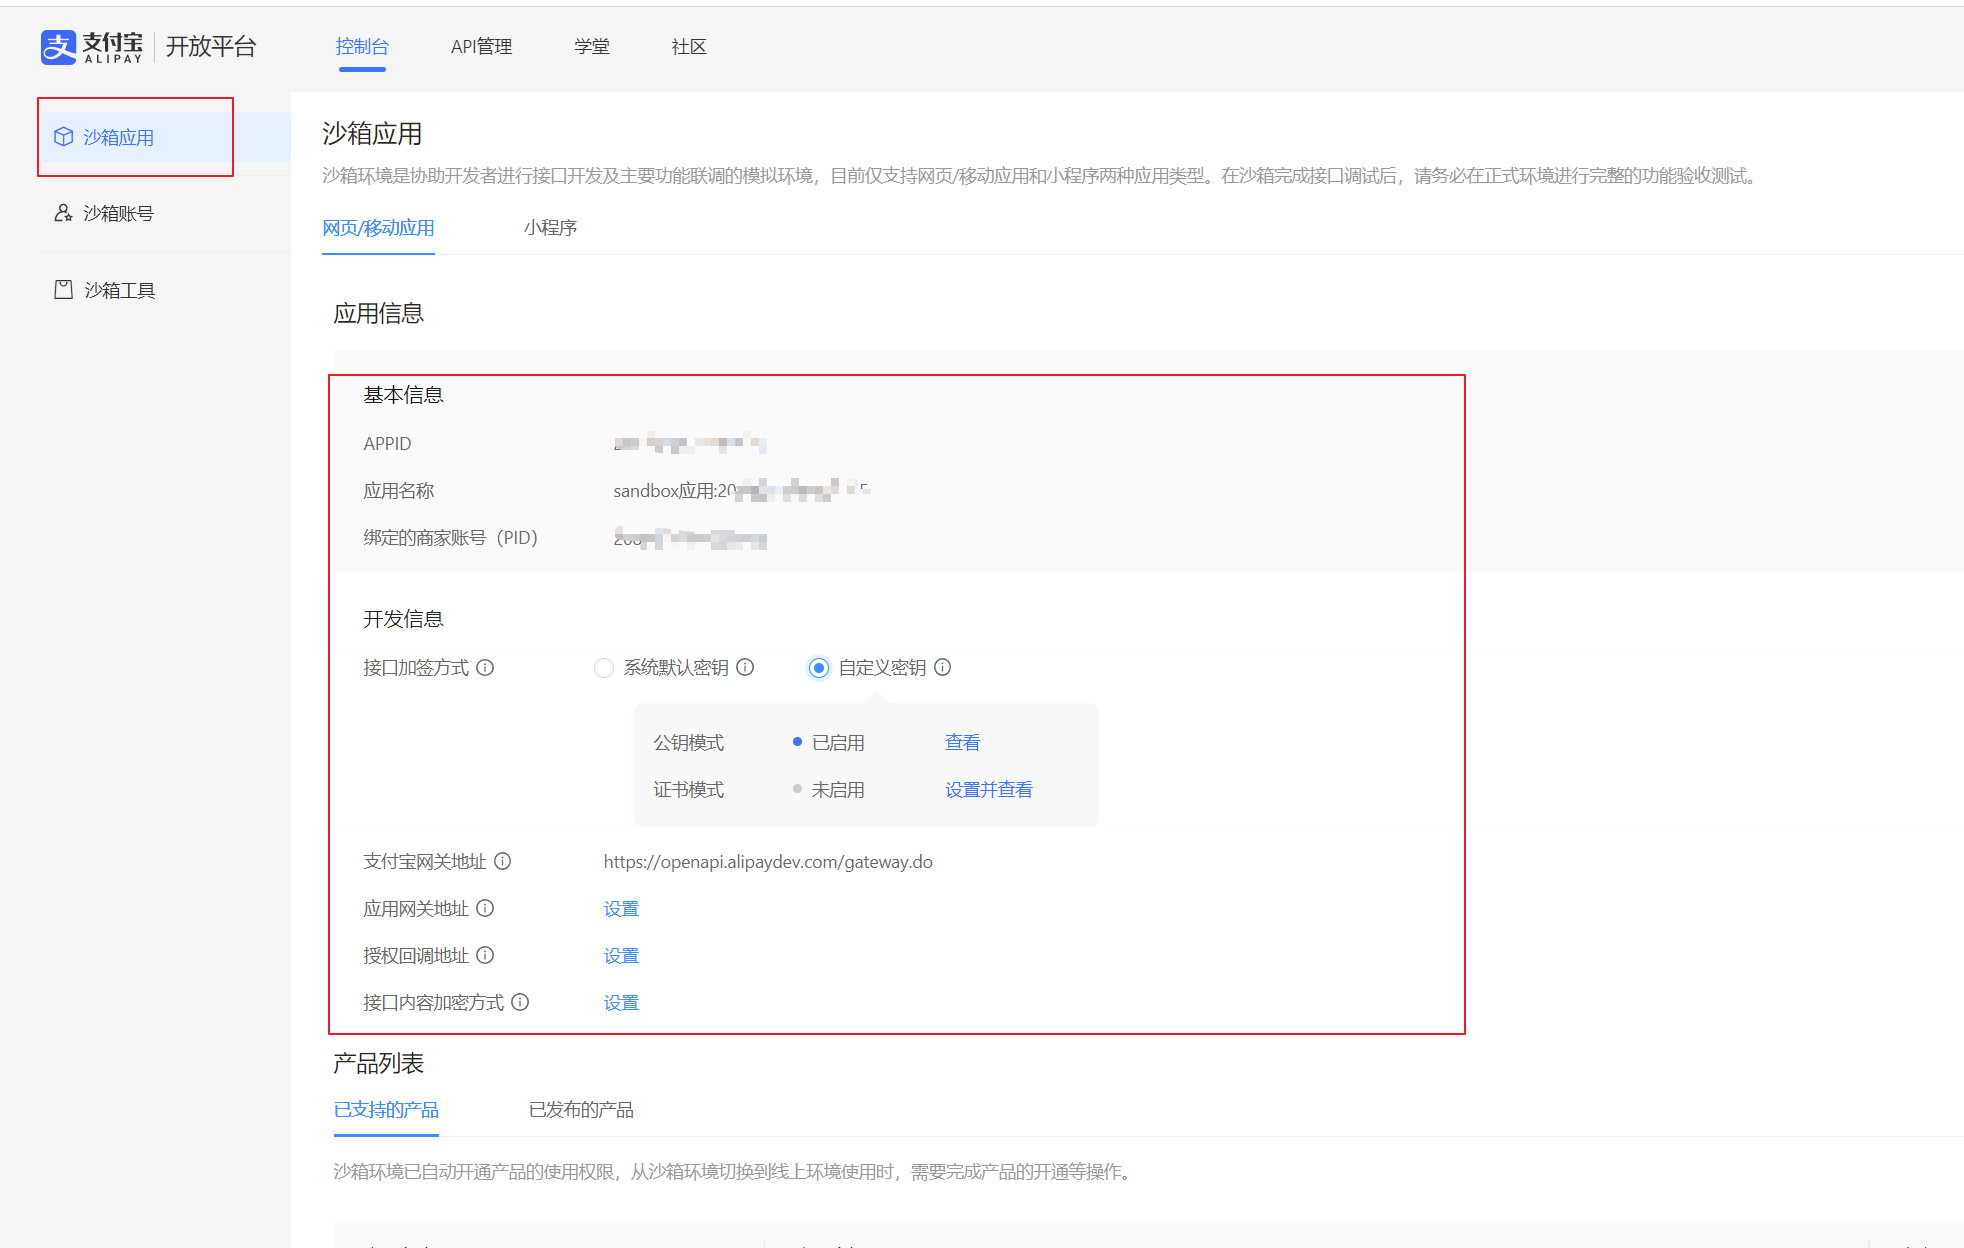Viewport: 1964px width, 1248px height.
Task: Click the gateway URL text openapi.alipaydev.com
Action: 767,862
